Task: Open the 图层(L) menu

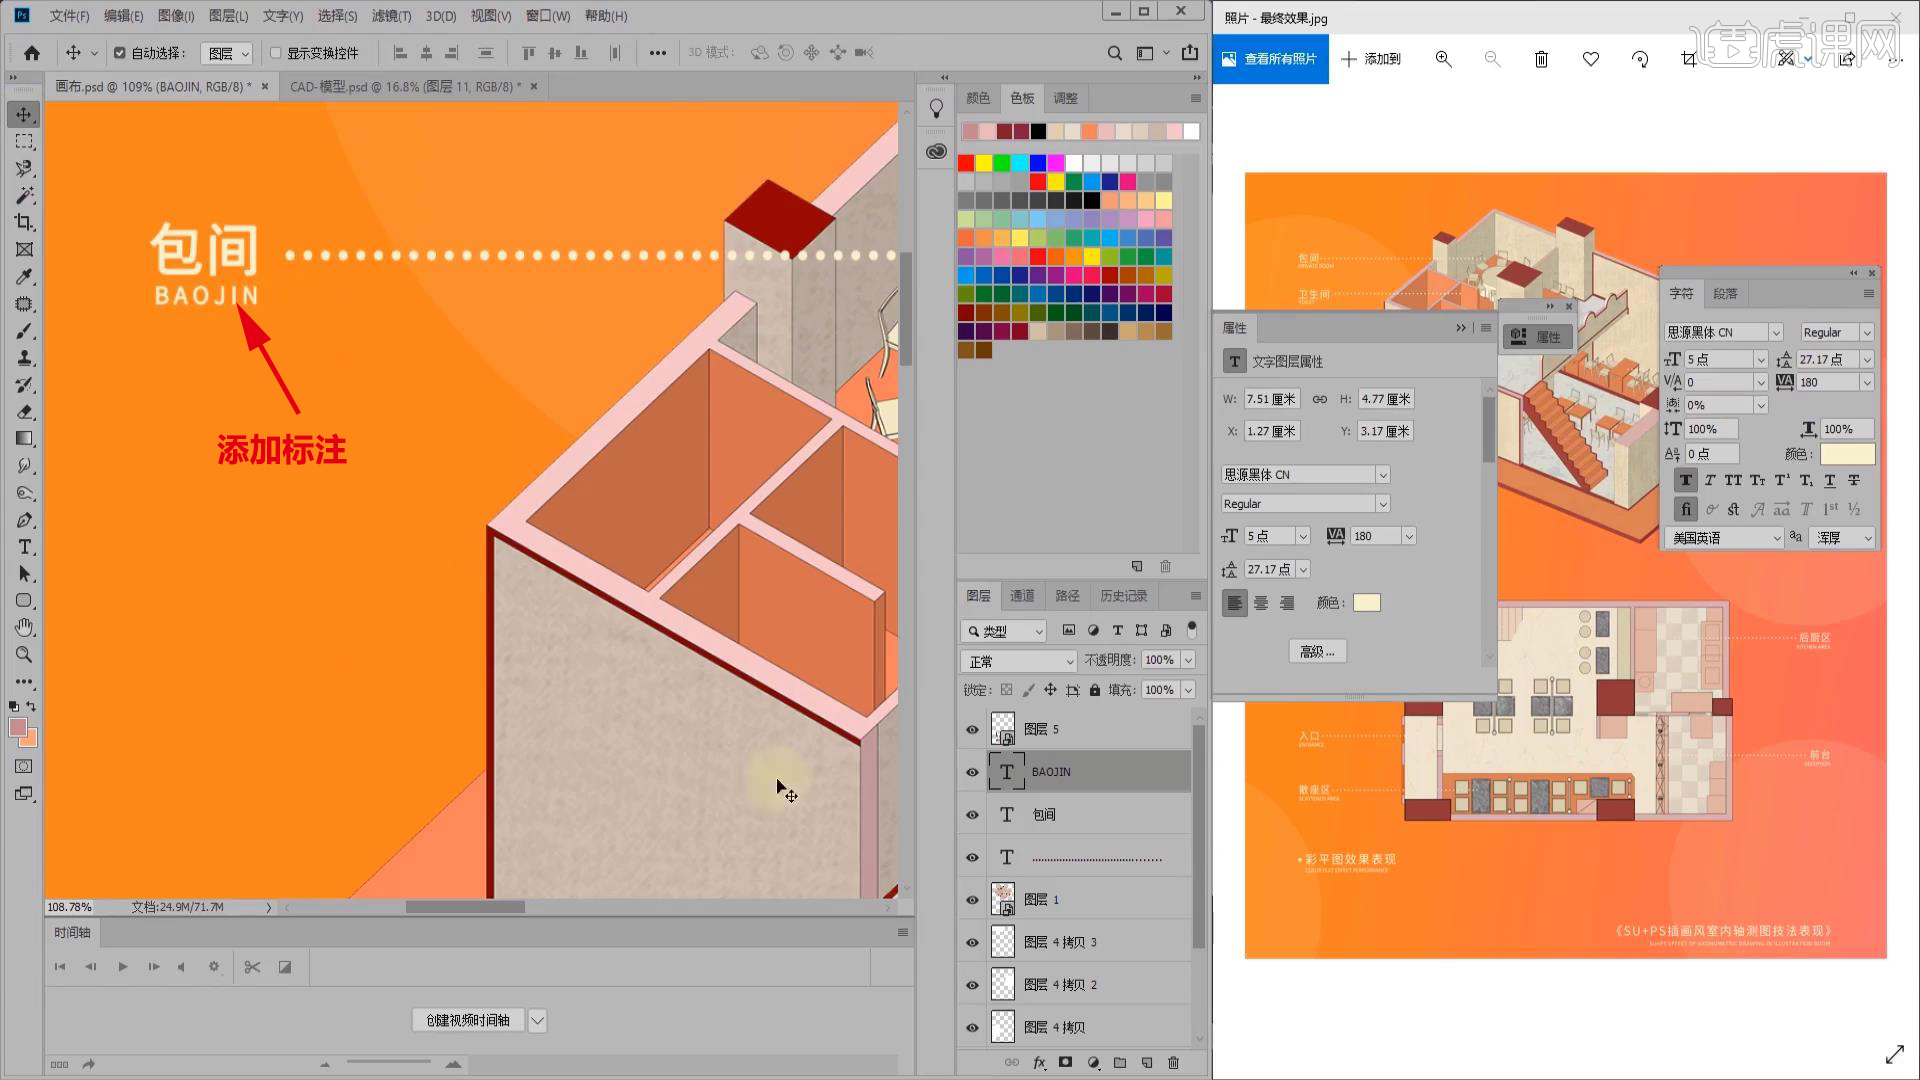Action: [228, 16]
